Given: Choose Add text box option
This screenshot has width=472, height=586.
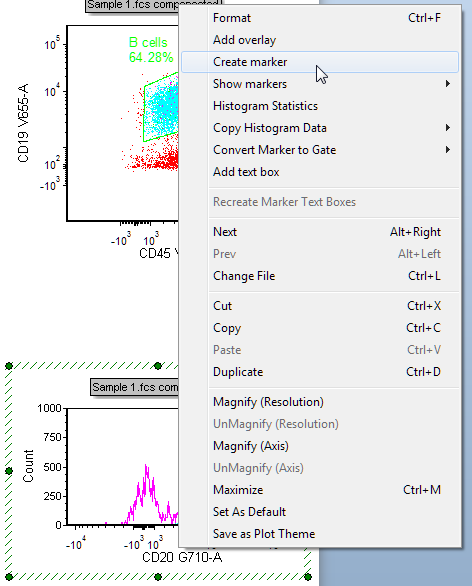Looking at the screenshot, I should point(320,172).
